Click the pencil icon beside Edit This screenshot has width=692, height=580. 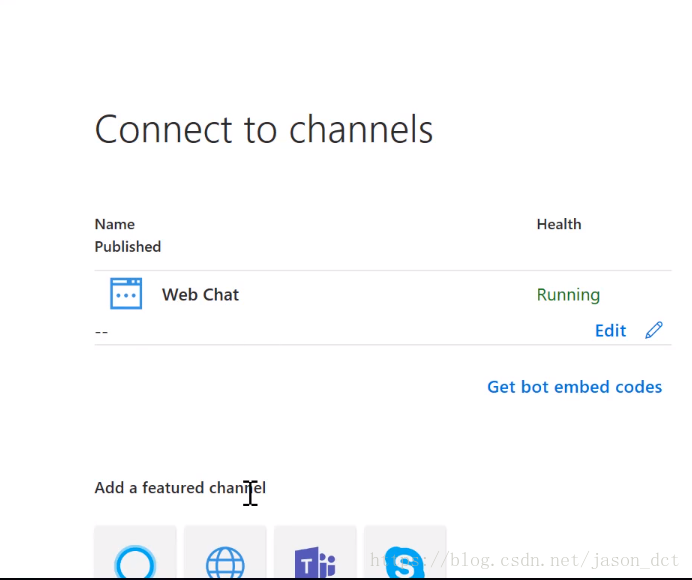[x=654, y=330]
